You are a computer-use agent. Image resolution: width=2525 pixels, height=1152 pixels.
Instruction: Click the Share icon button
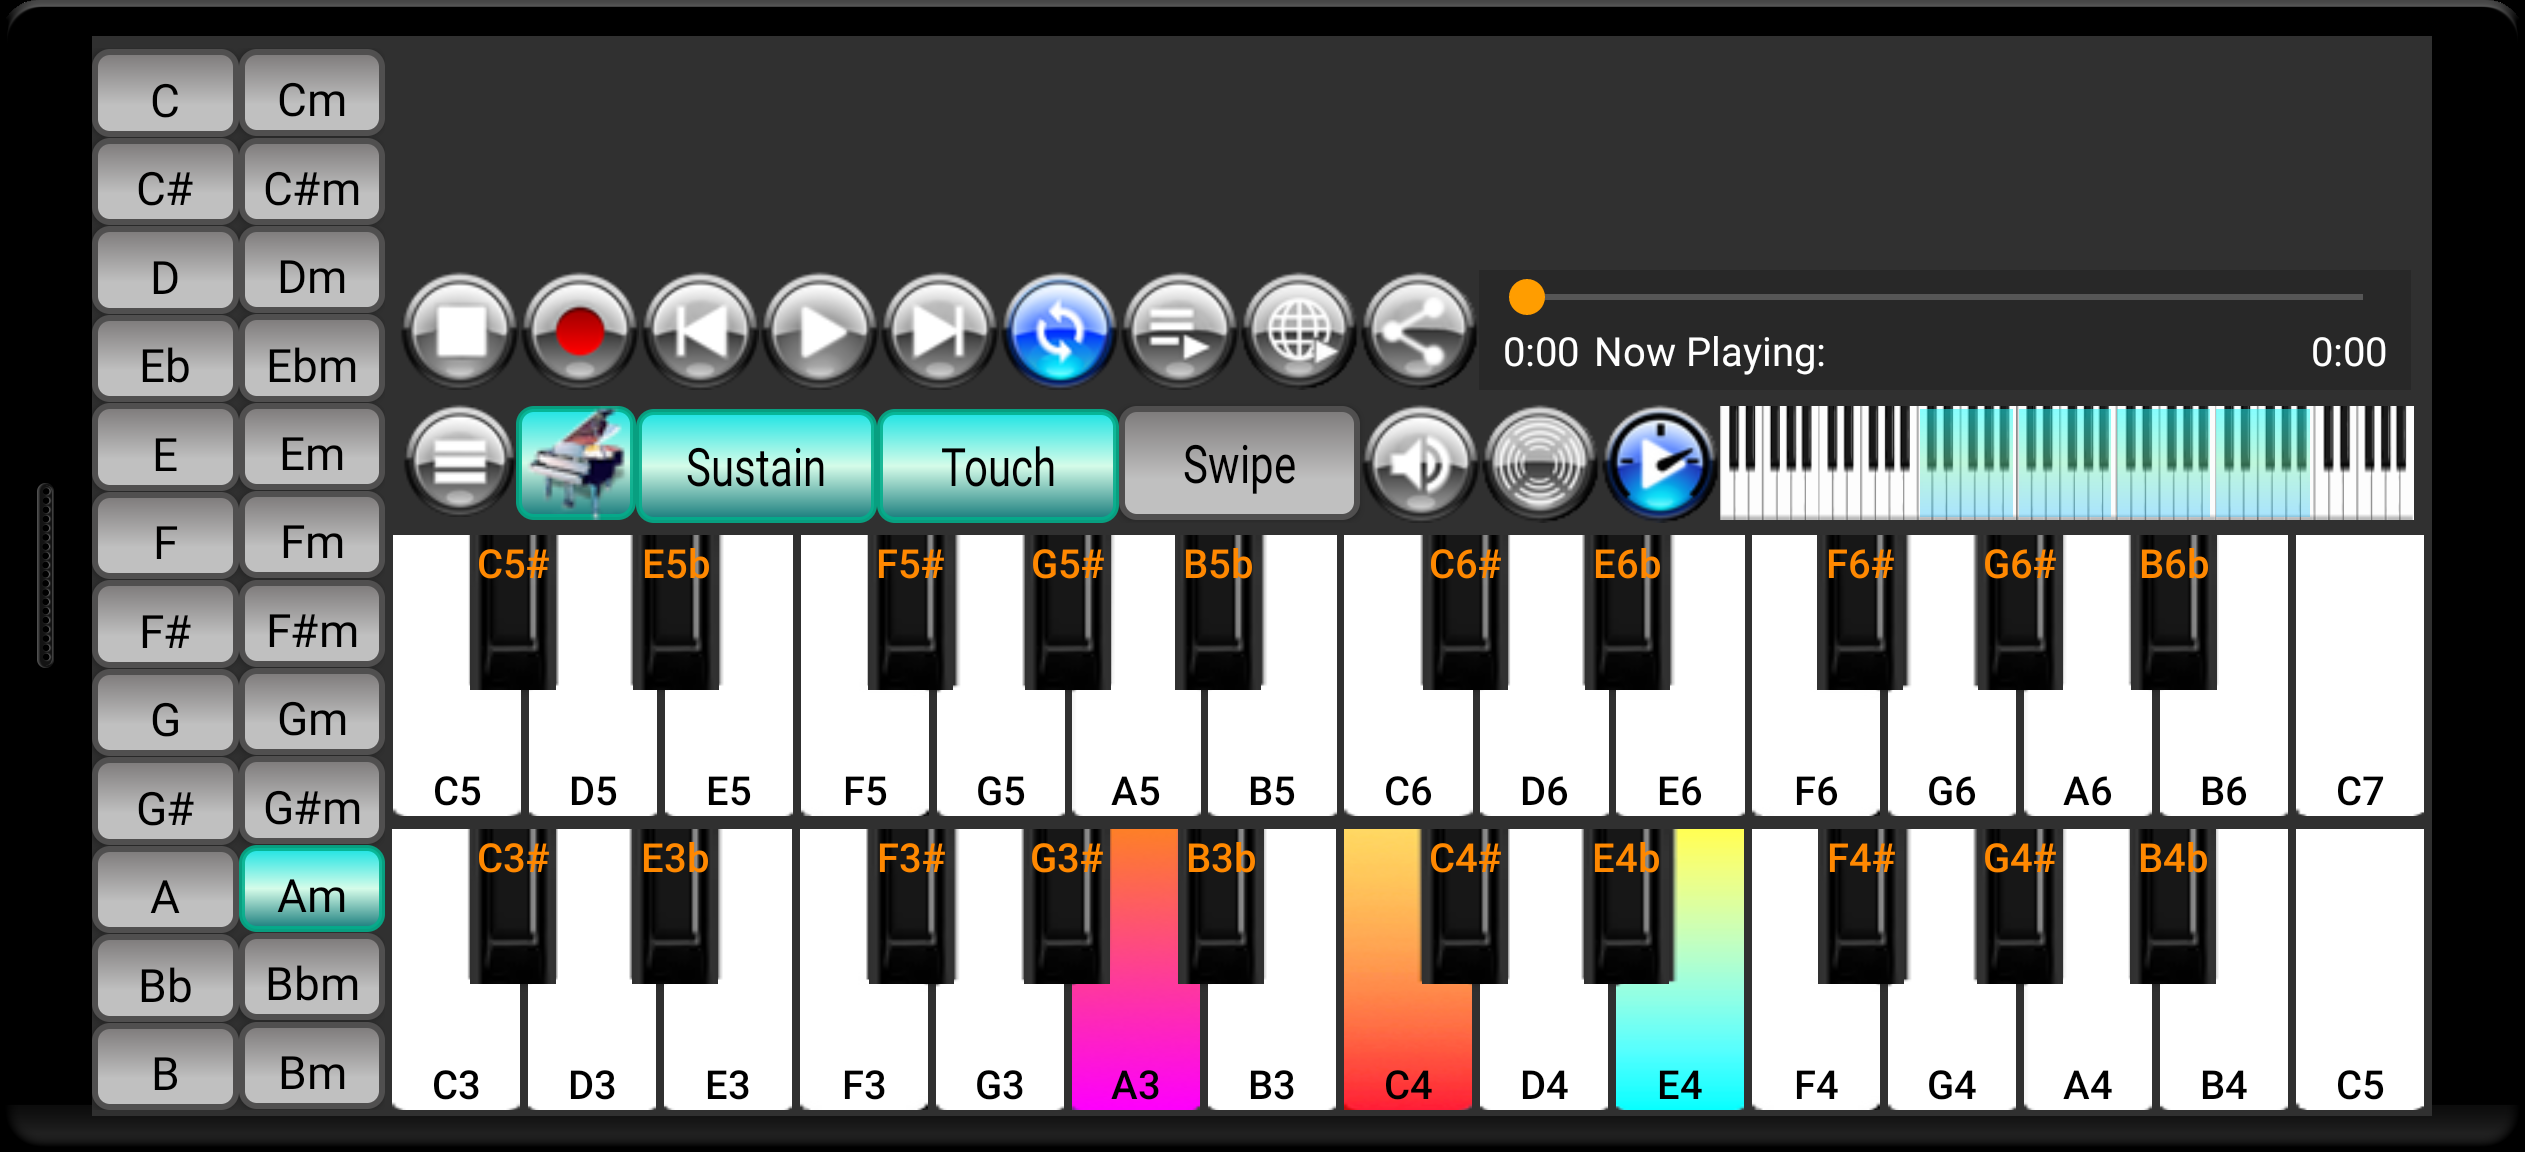point(1420,331)
